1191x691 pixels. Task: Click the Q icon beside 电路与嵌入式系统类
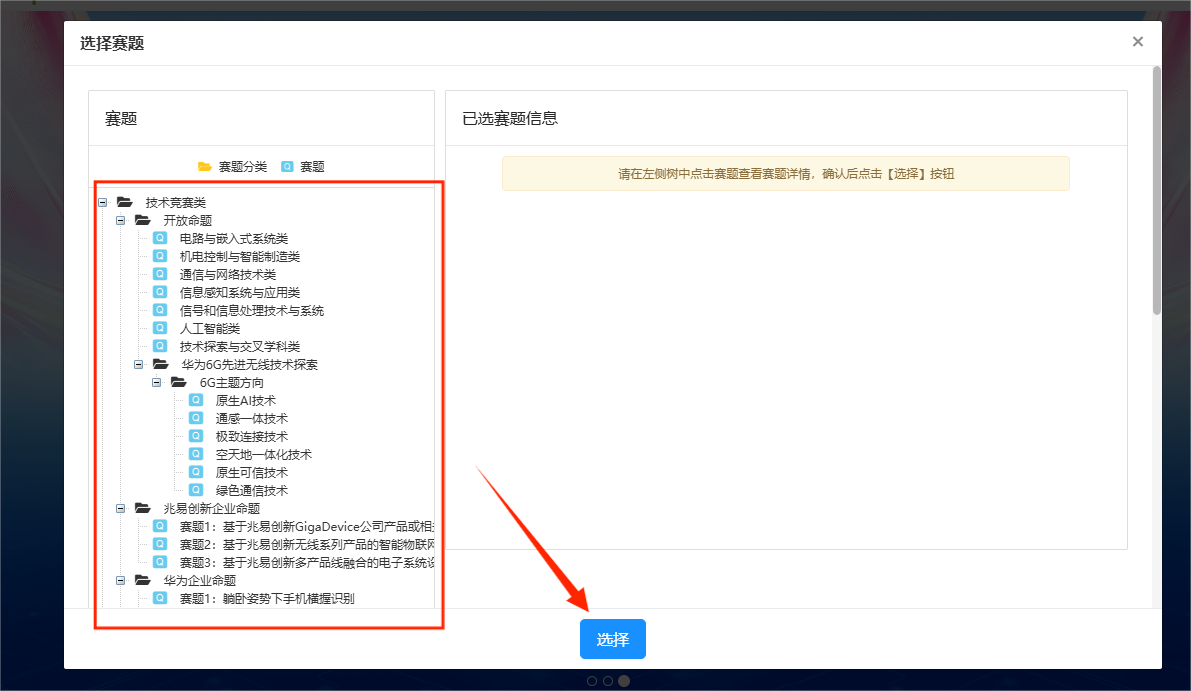coord(160,238)
